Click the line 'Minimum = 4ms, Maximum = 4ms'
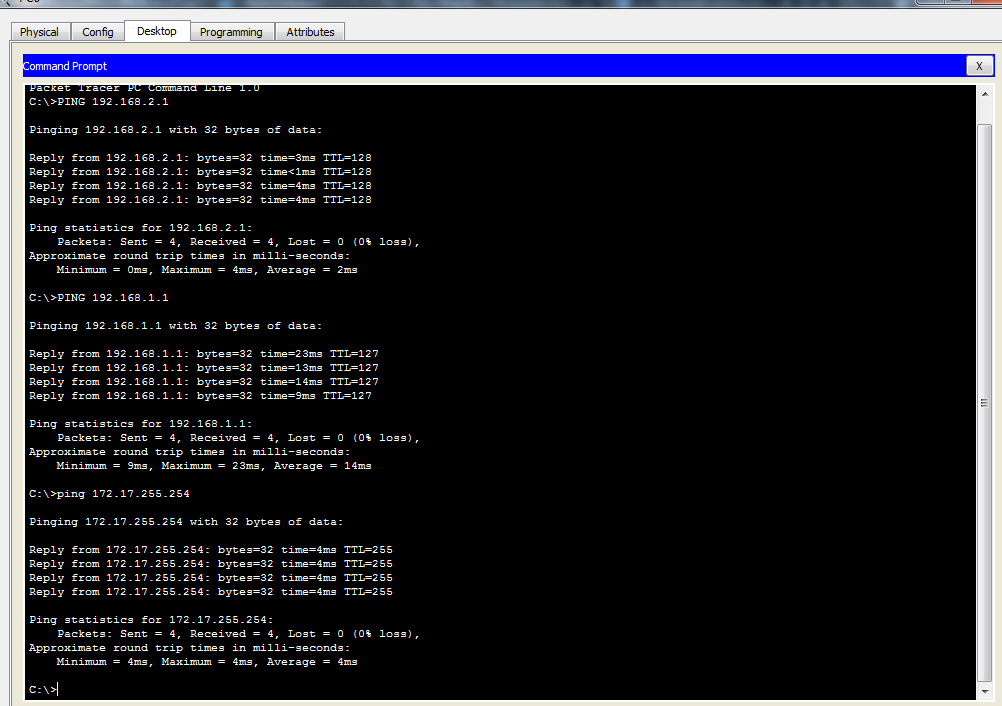Viewport: 1002px width, 706px height. point(207,663)
